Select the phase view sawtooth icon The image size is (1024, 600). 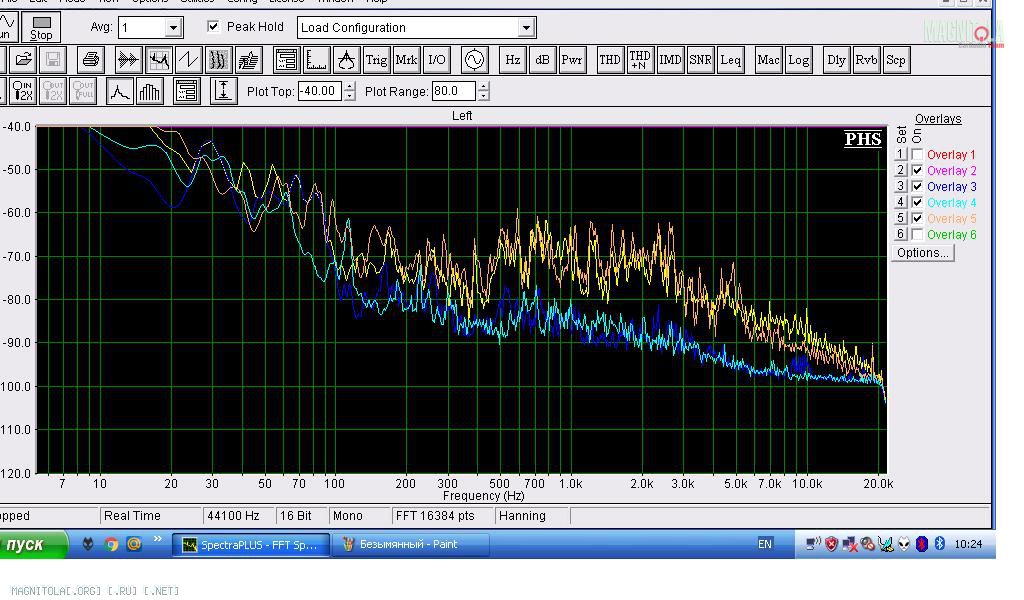[189, 60]
